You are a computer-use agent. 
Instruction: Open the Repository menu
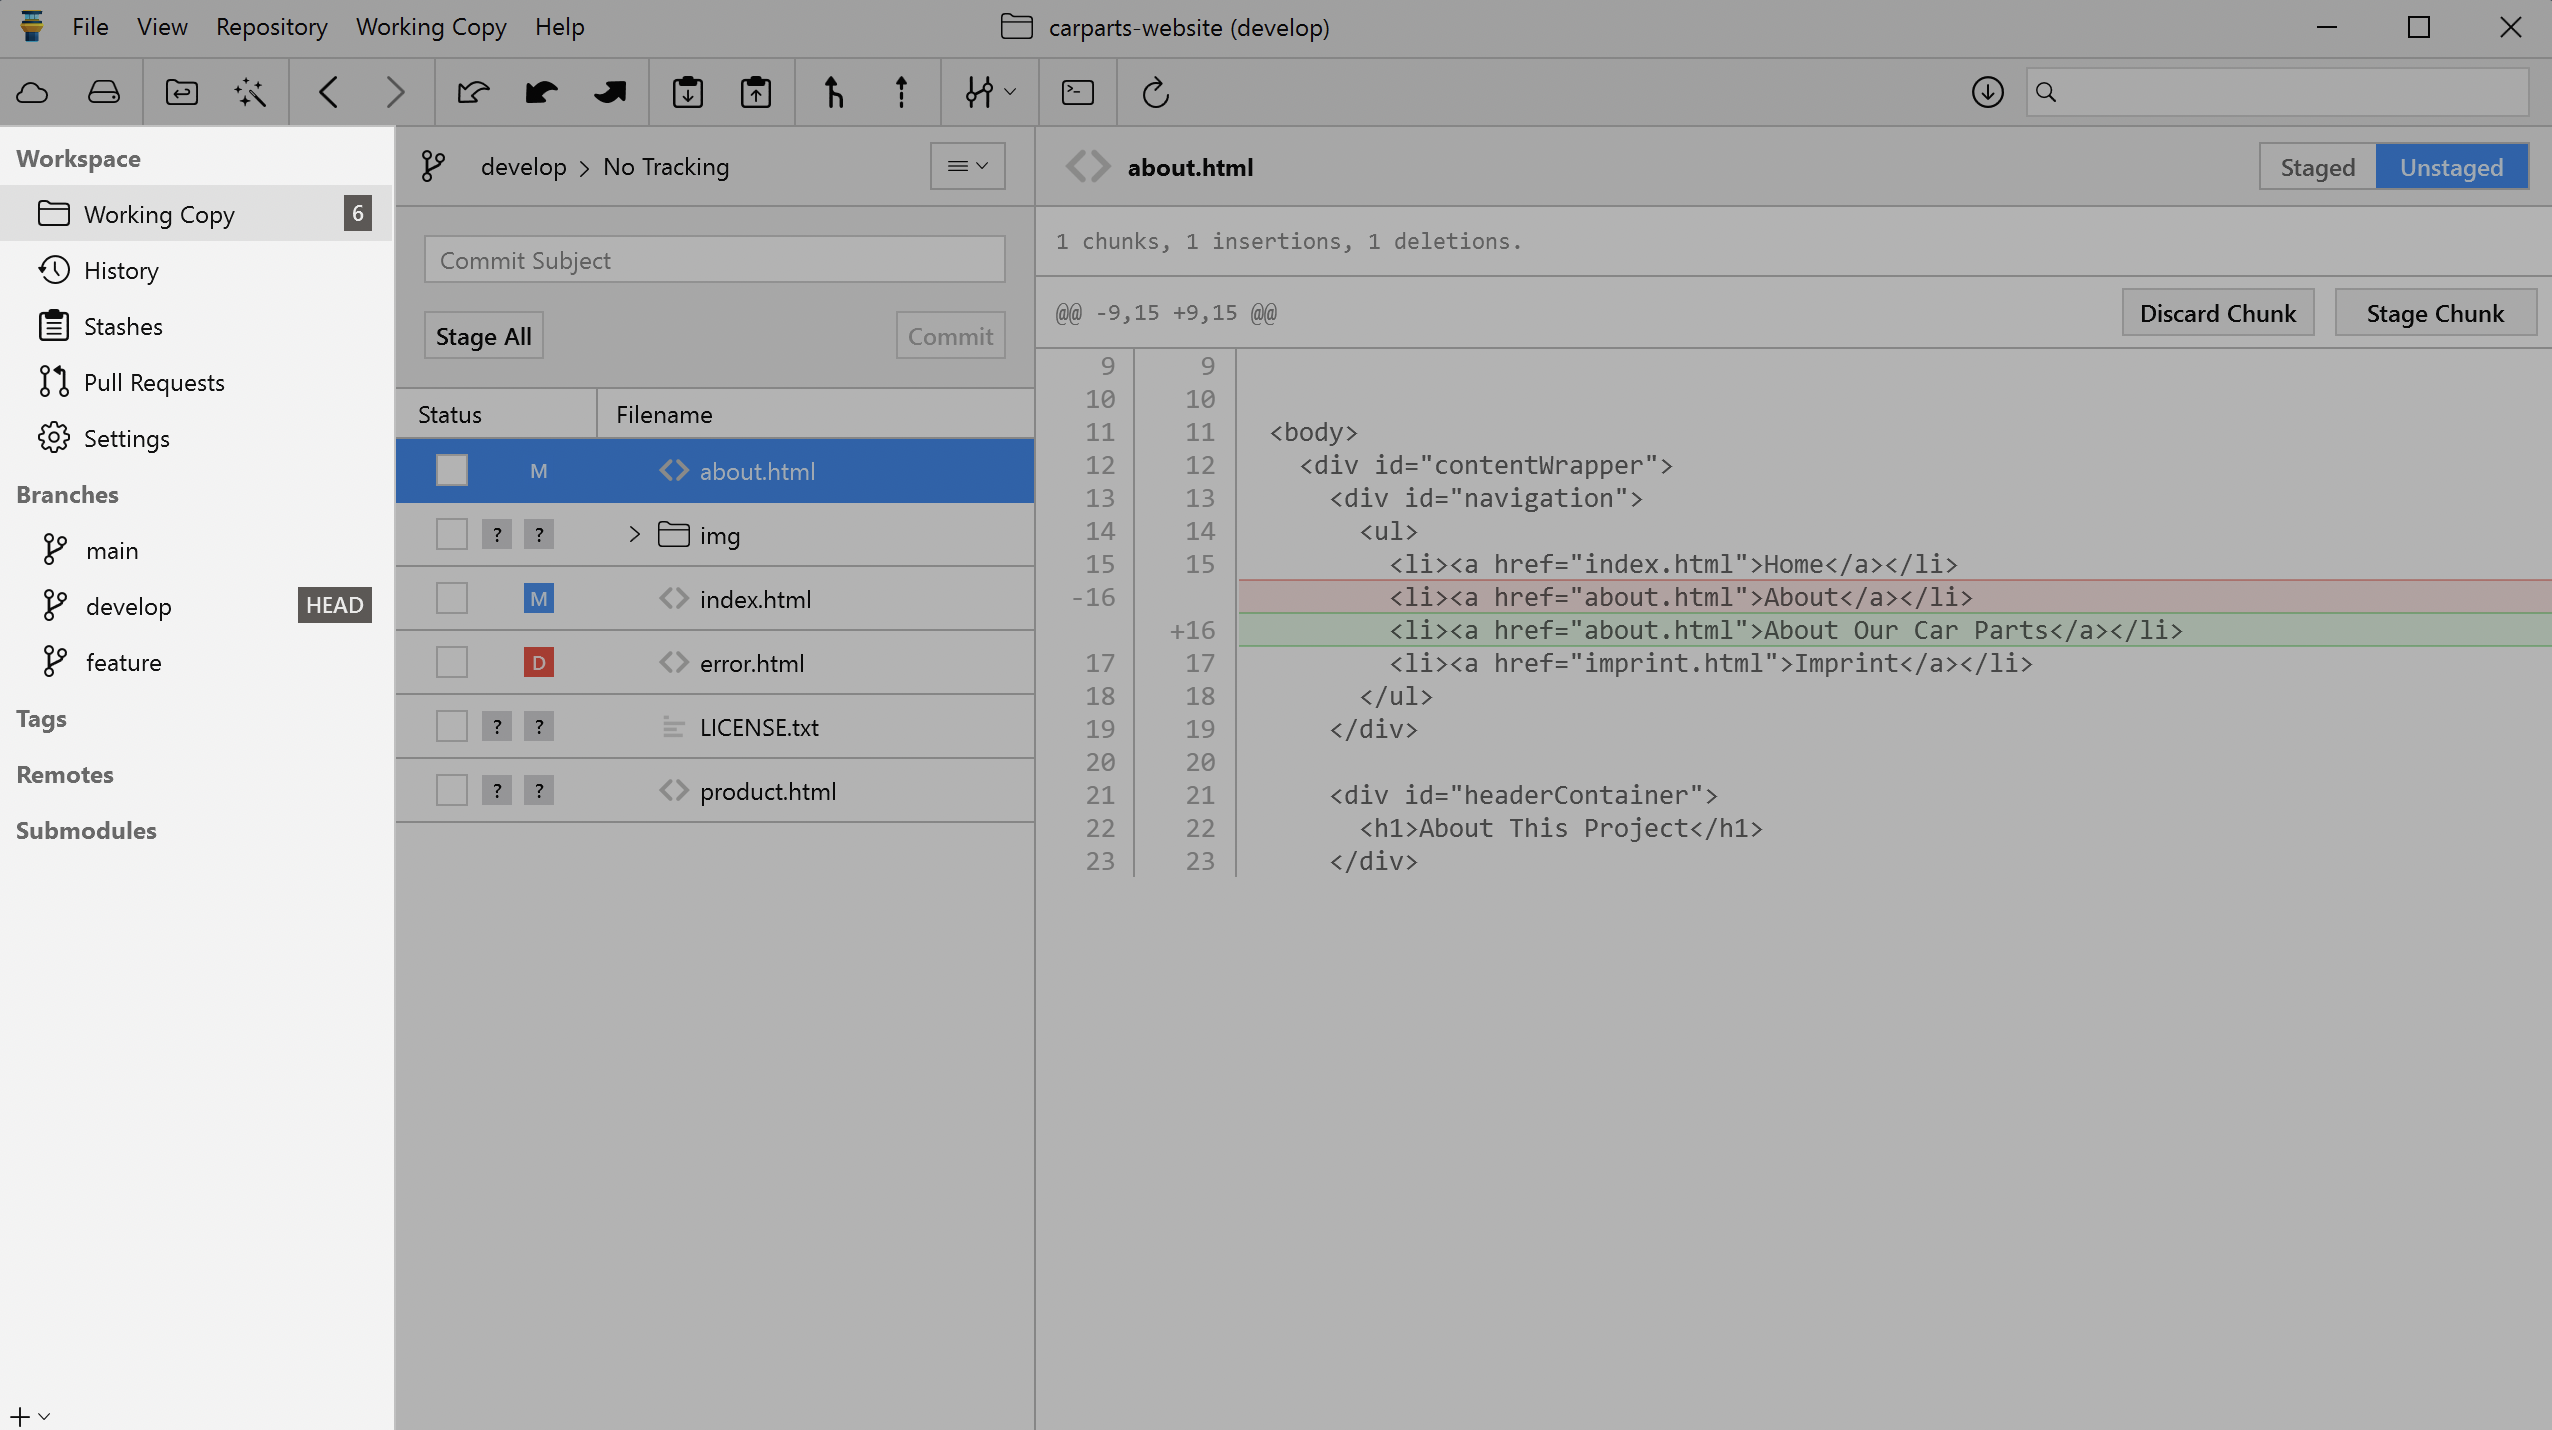click(271, 27)
